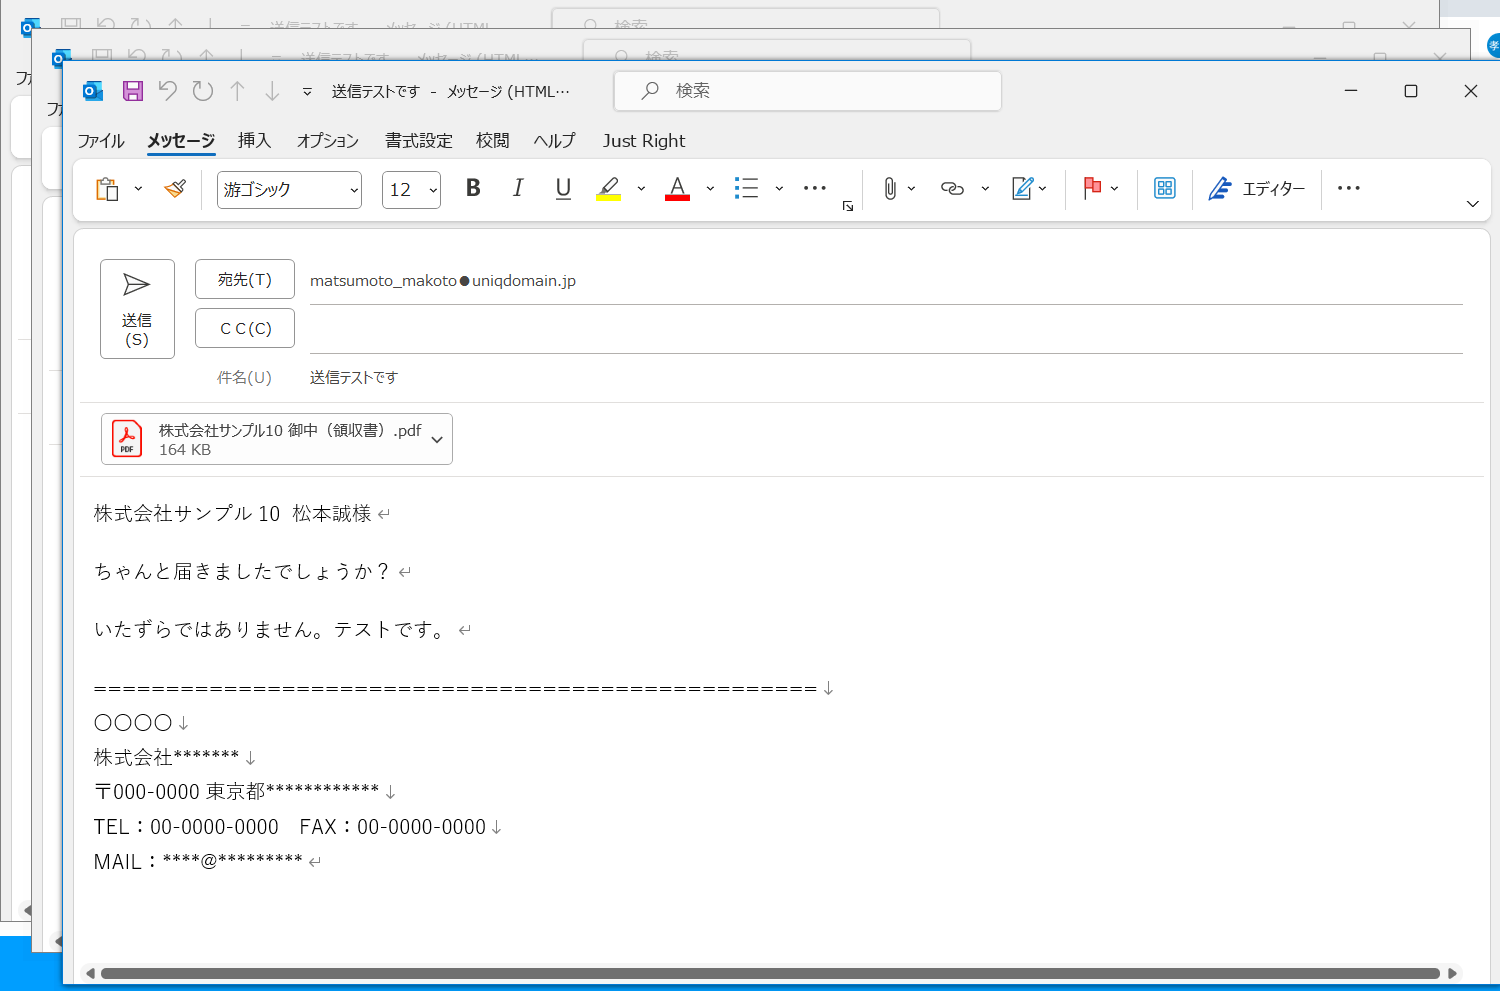Save the draft message
The height and width of the screenshot is (991, 1500).
tap(132, 90)
